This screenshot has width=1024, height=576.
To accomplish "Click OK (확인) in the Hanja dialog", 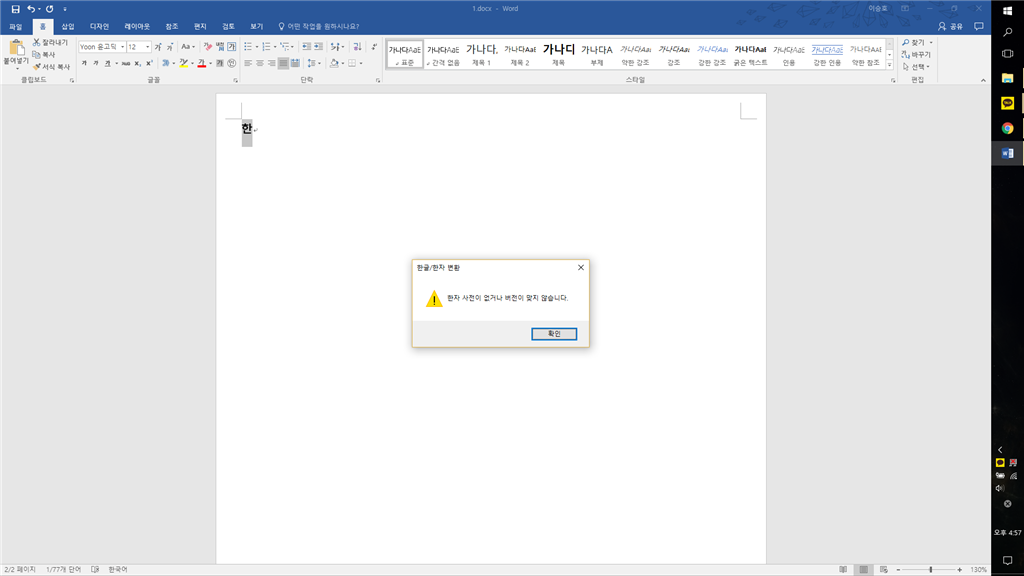I will click(554, 334).
